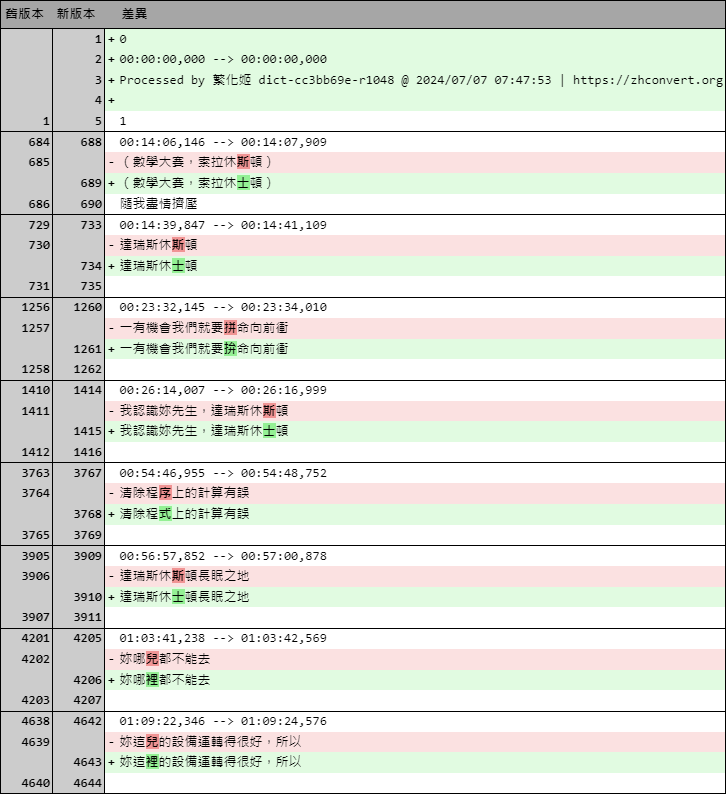726x794 pixels.
Task: Click timestamp 01:09:22,346 --> 01:09:24,576
Action: [223, 722]
